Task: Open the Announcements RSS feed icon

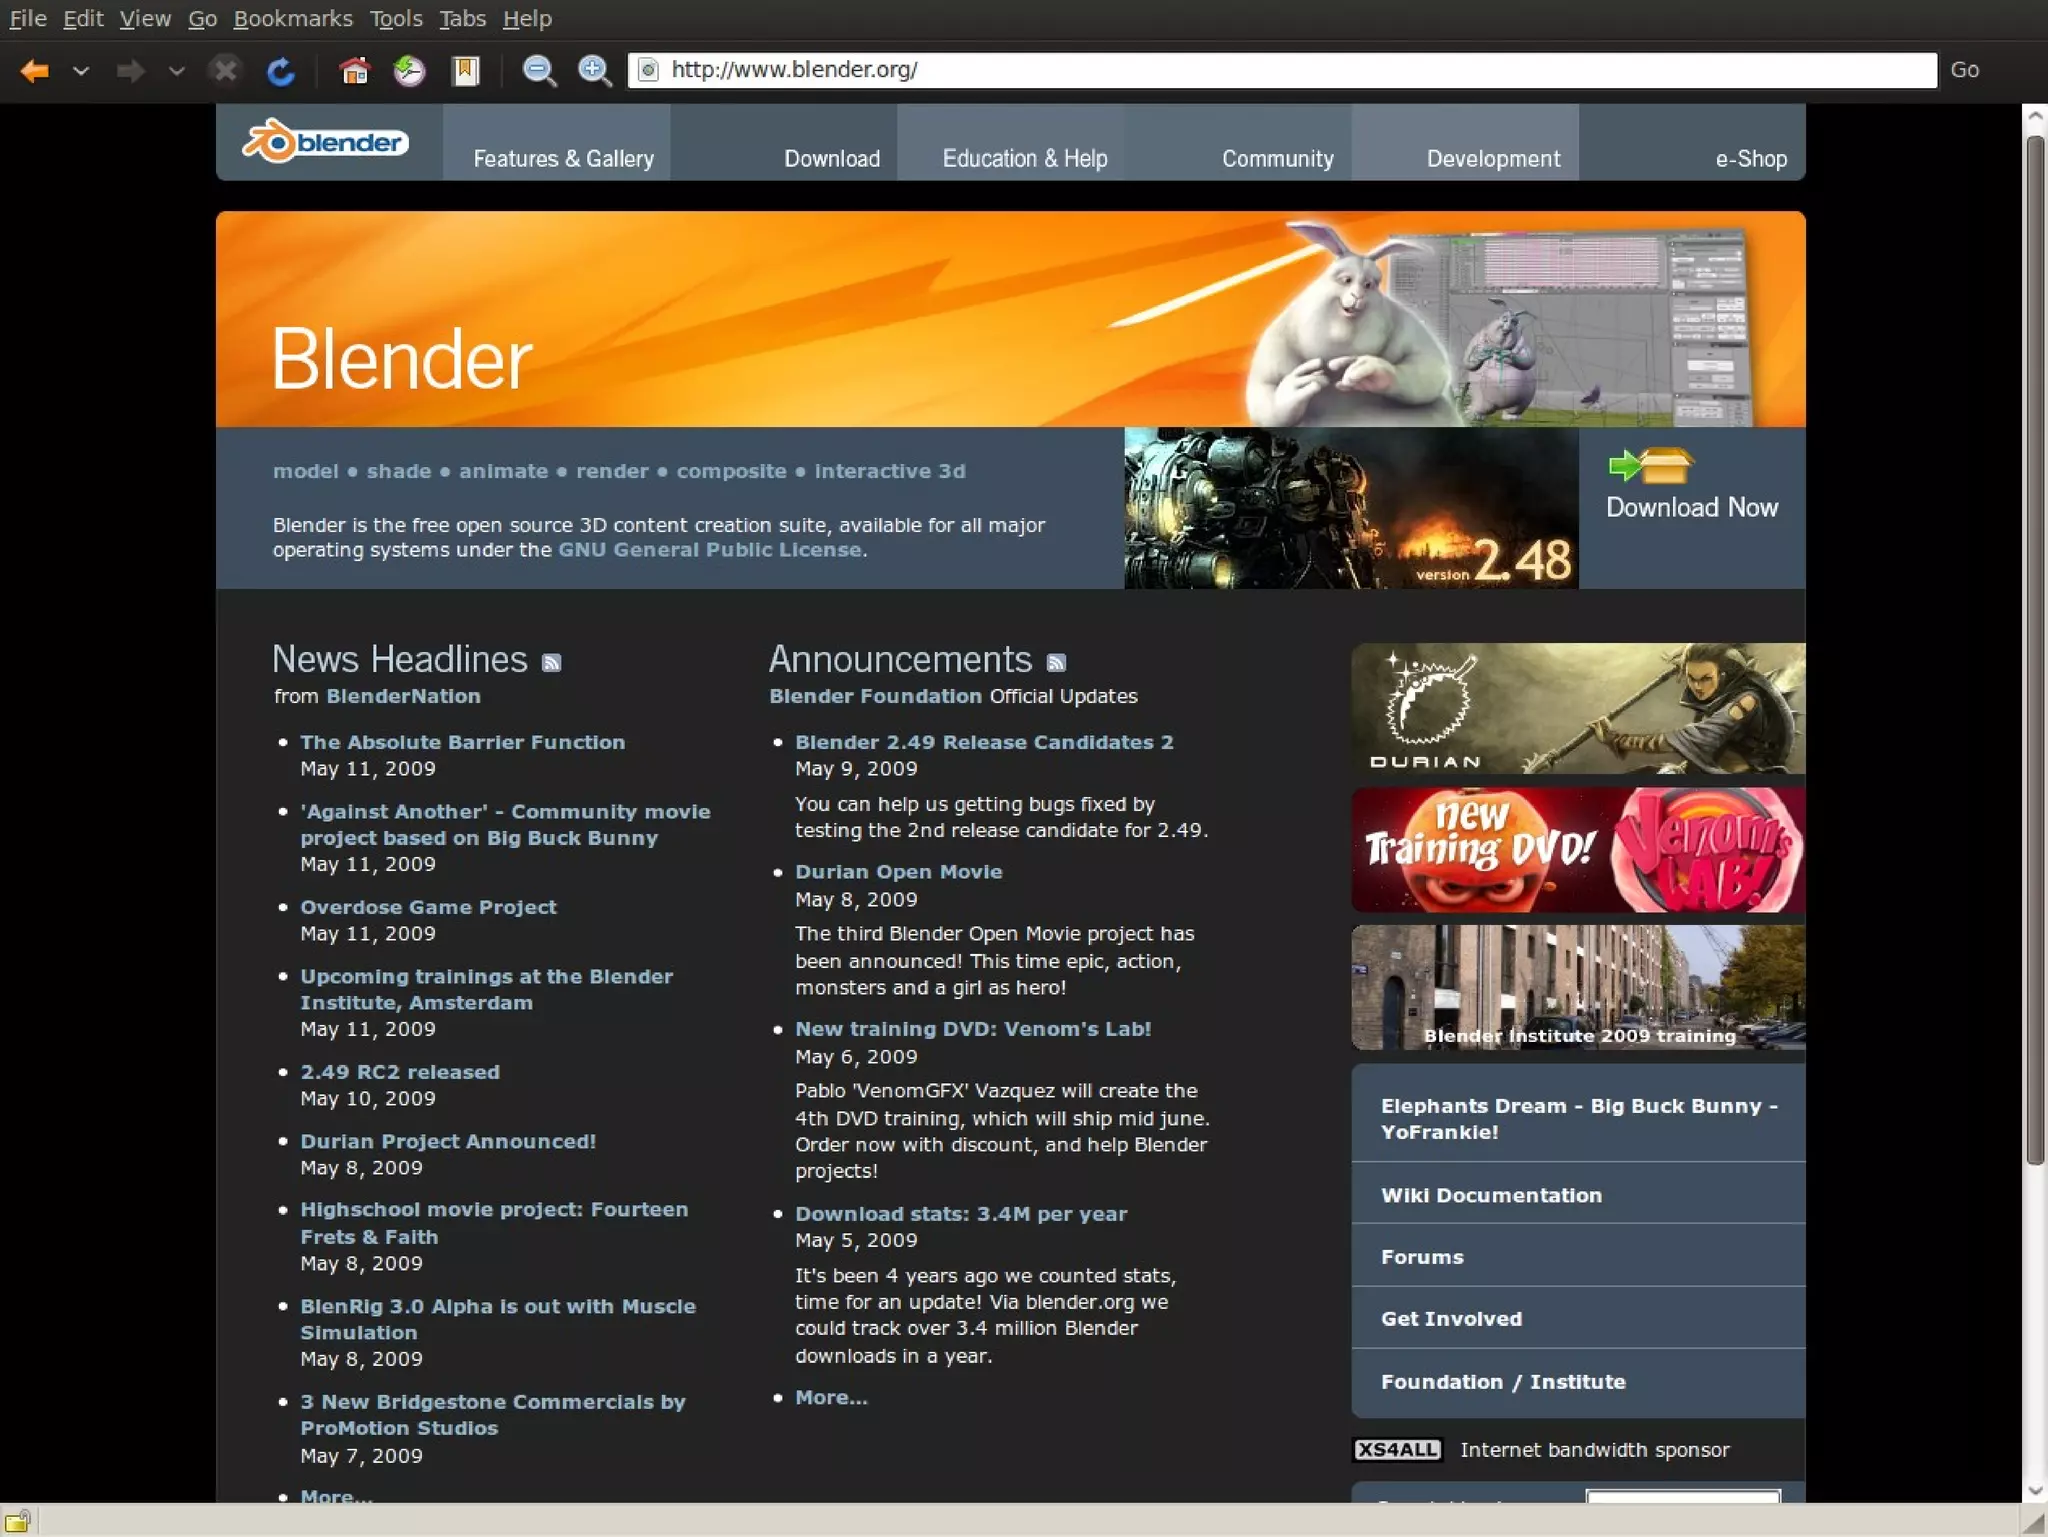Action: click(1056, 662)
